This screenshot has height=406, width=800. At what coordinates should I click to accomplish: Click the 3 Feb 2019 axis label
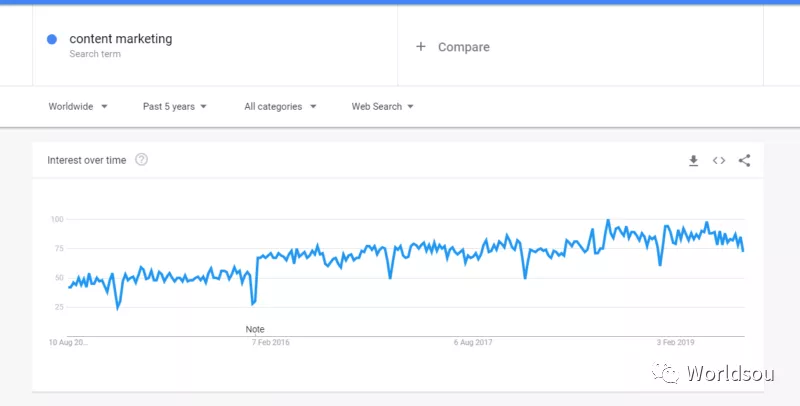[677, 342]
